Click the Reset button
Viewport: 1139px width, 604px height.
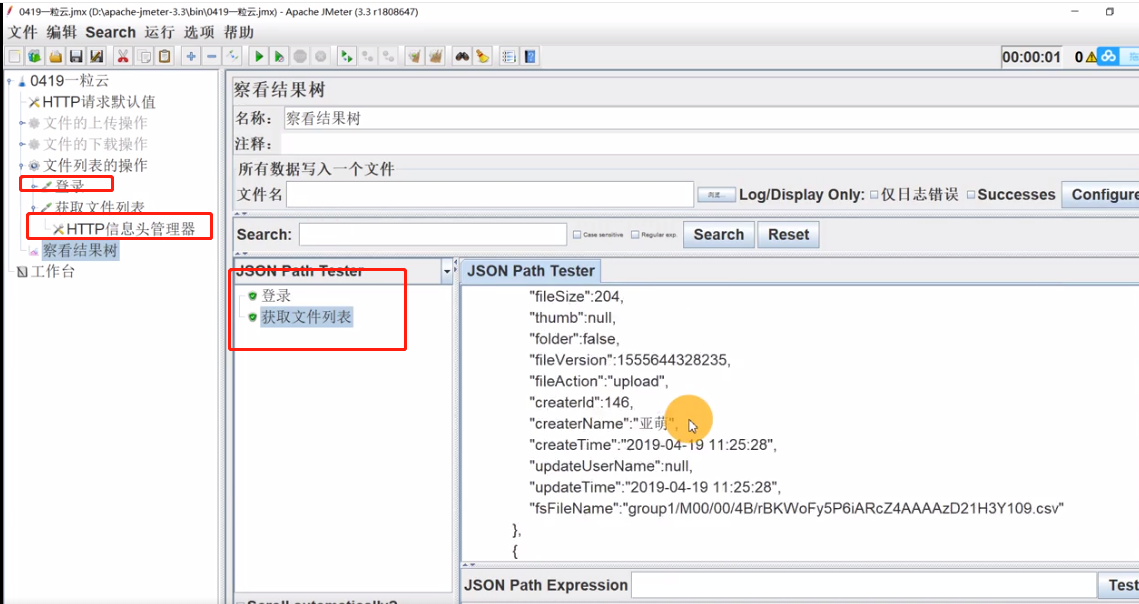click(x=788, y=235)
